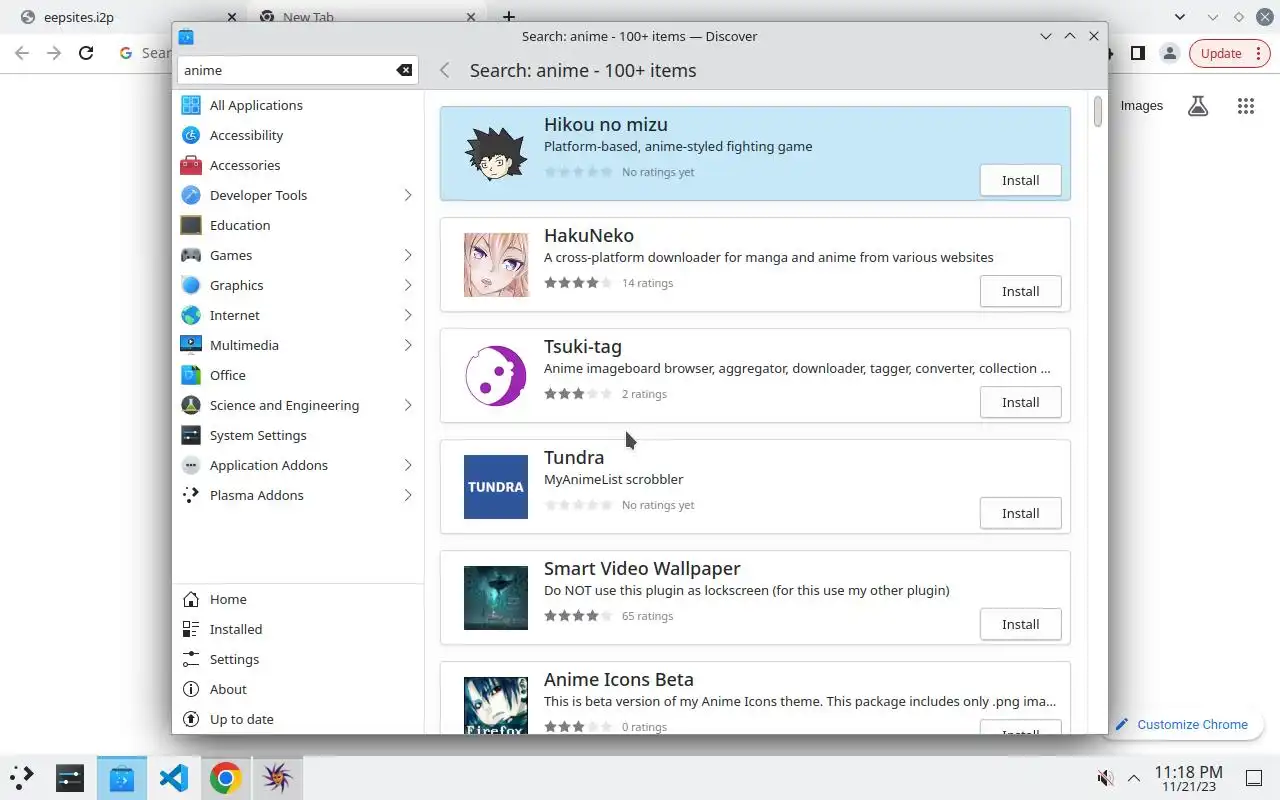
Task: Go to Home via house icon
Action: [191, 599]
